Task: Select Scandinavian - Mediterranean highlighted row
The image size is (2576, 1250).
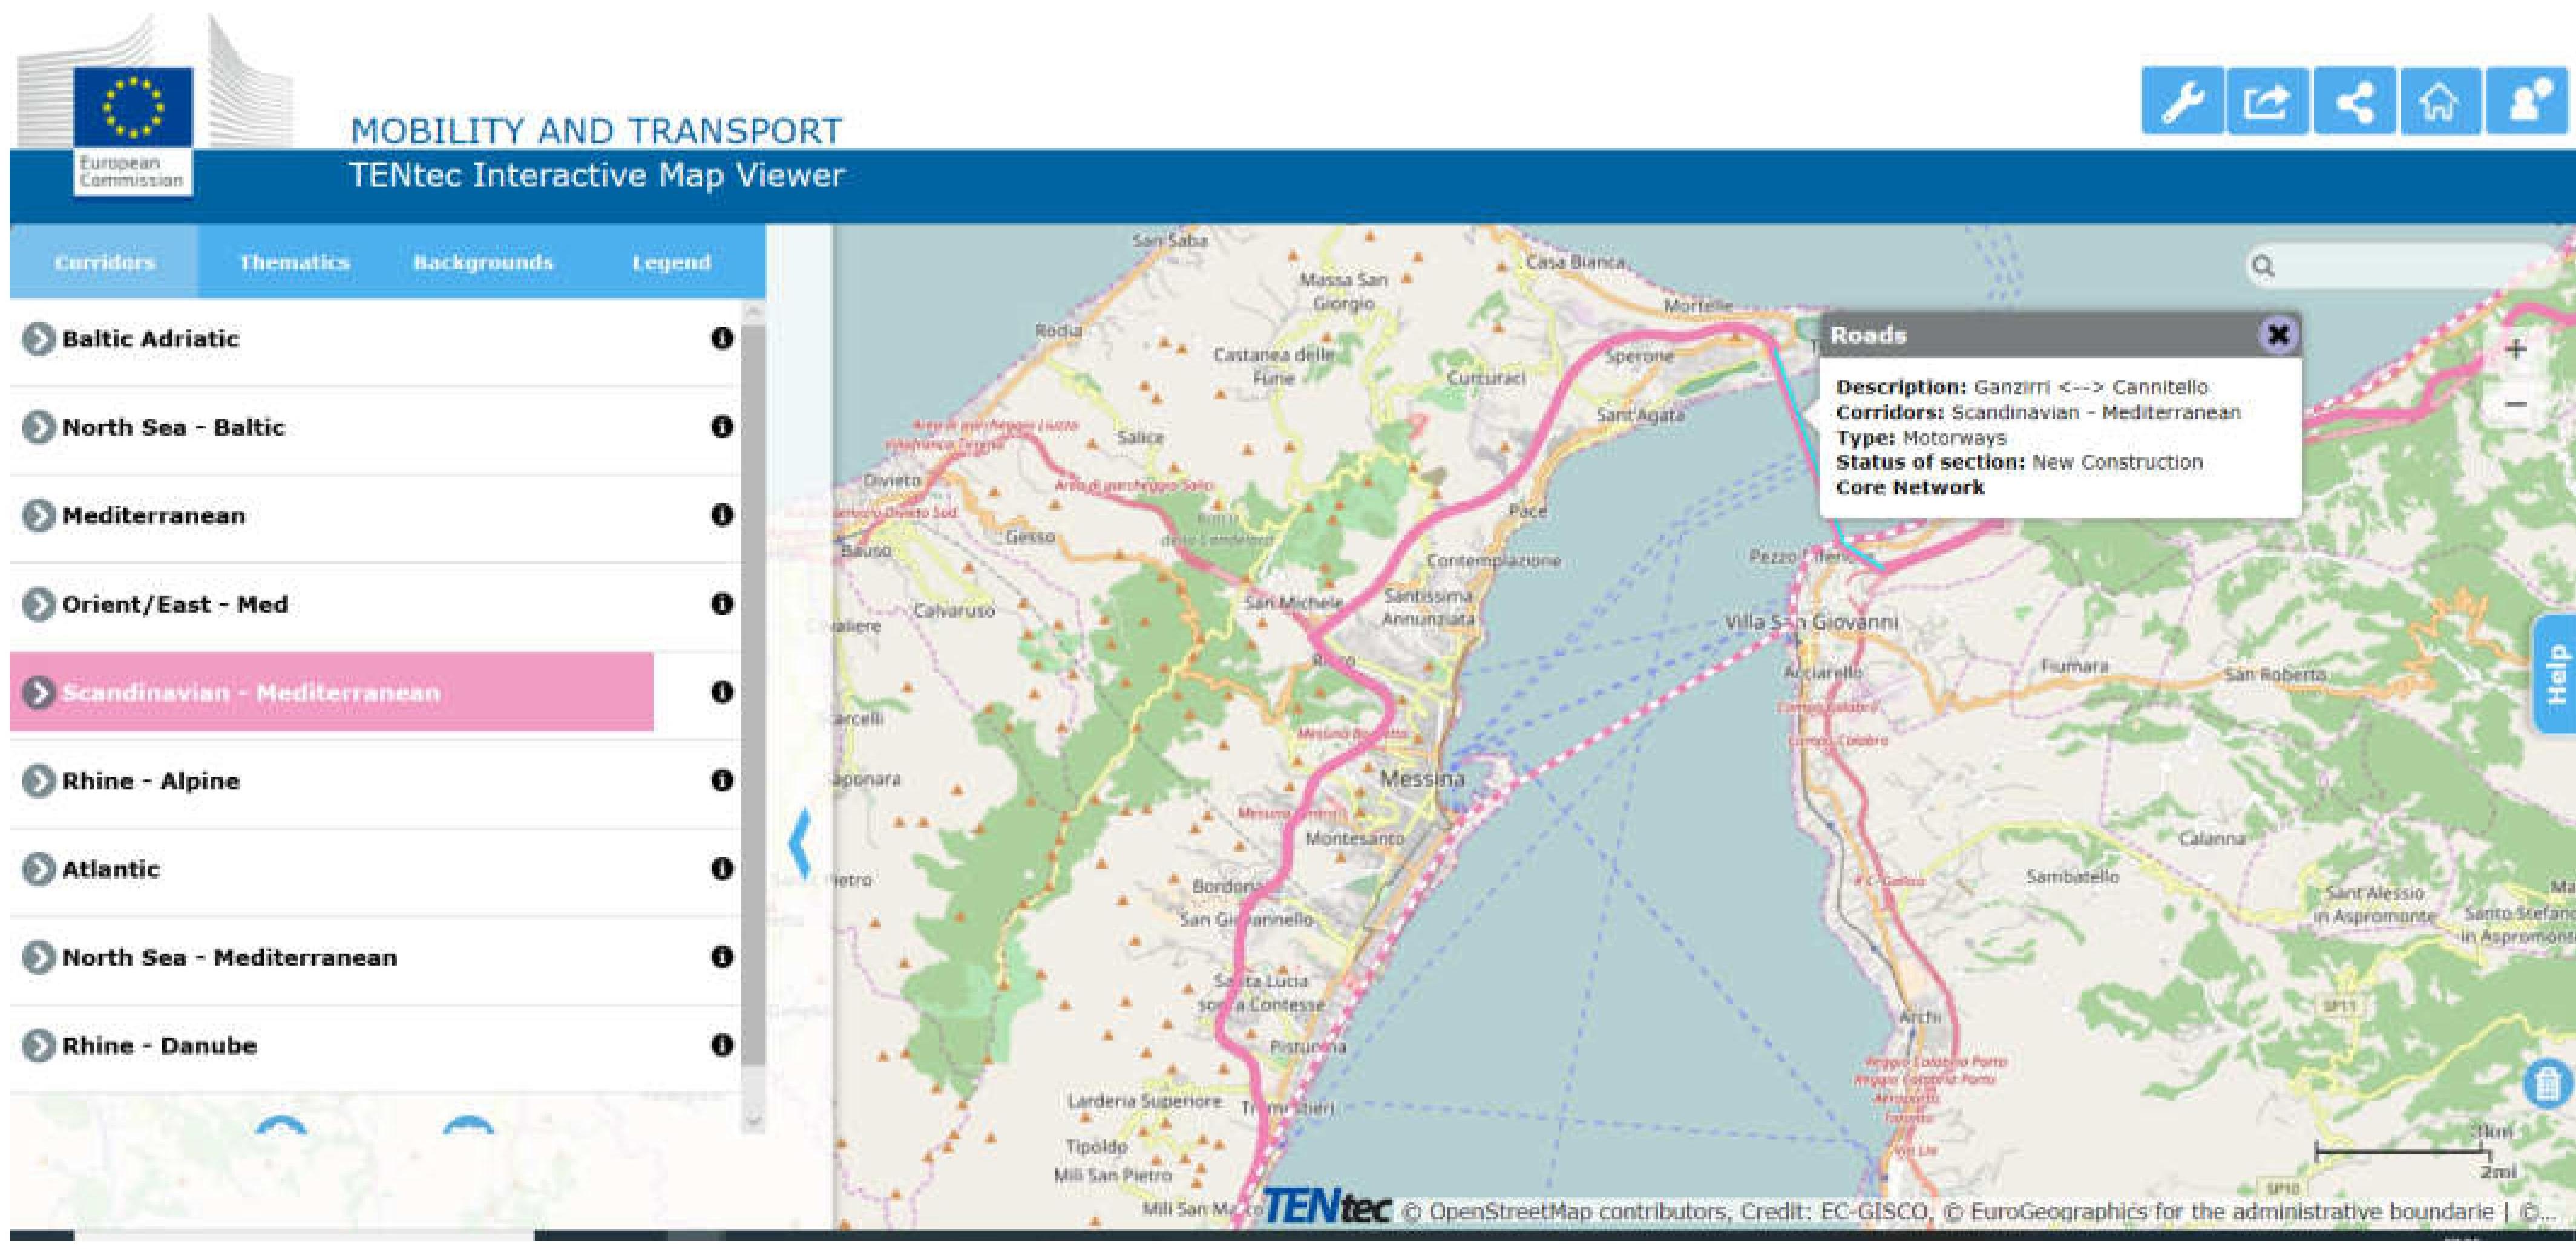Action: 331,692
